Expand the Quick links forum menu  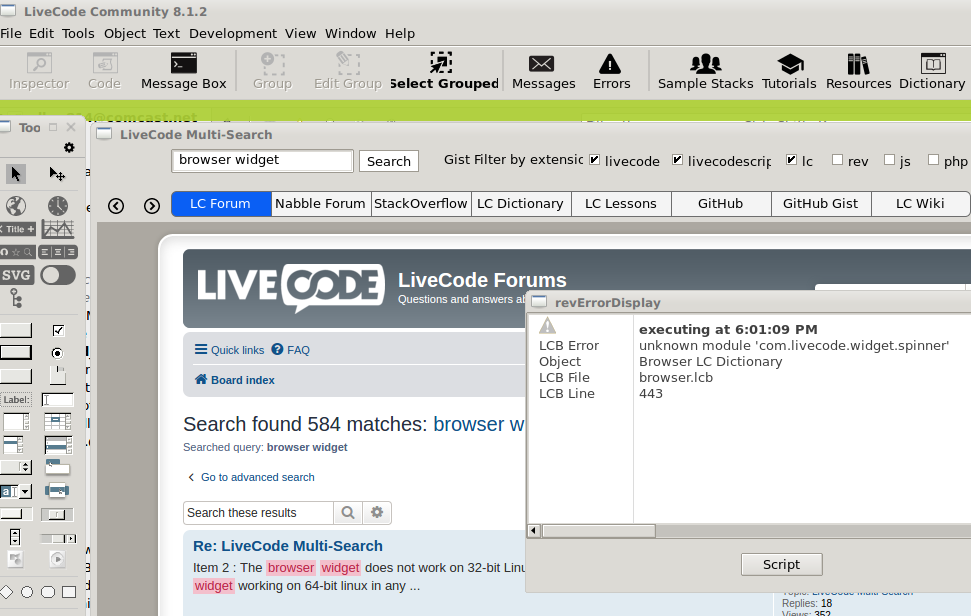coord(229,350)
